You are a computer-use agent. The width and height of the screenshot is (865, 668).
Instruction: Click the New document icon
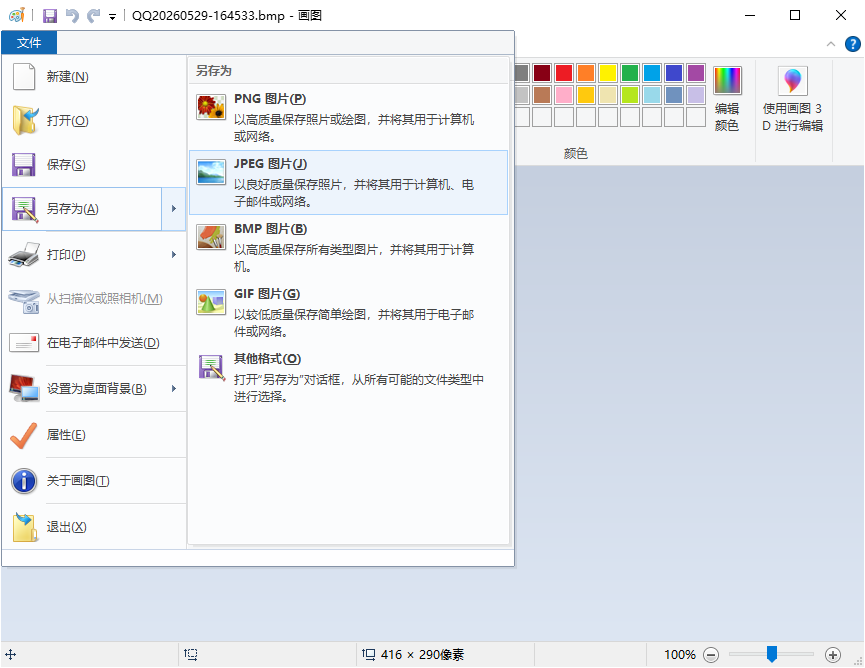click(x=24, y=76)
